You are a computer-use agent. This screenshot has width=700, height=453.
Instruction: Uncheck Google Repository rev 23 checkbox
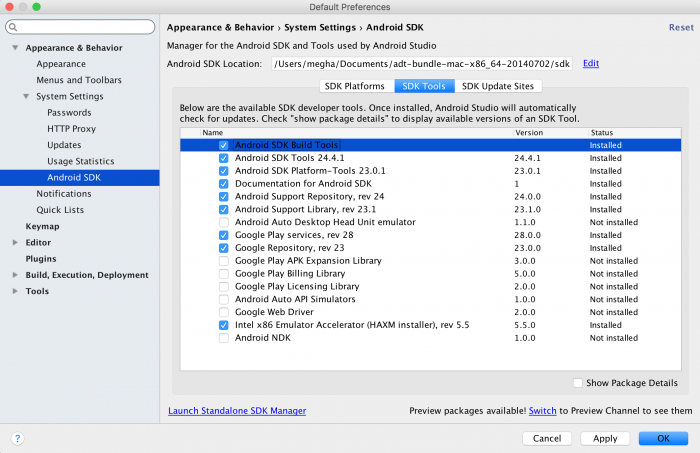[224, 248]
